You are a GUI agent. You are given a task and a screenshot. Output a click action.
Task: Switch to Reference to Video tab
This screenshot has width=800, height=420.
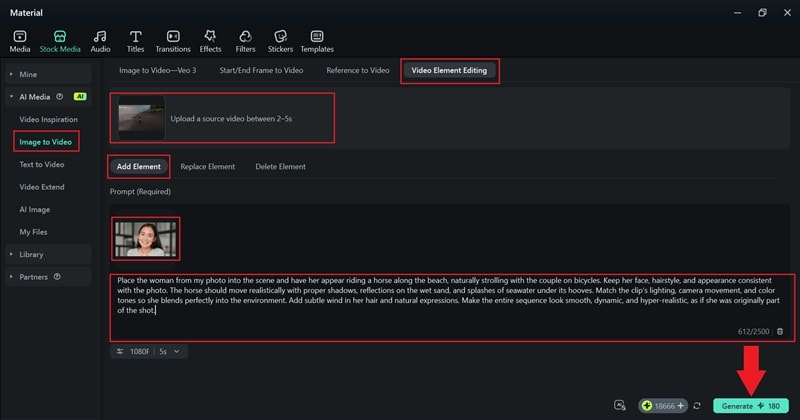point(358,70)
